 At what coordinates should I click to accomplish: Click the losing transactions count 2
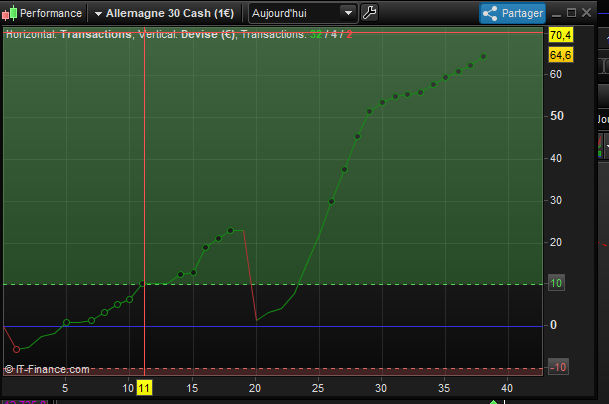[x=349, y=35]
